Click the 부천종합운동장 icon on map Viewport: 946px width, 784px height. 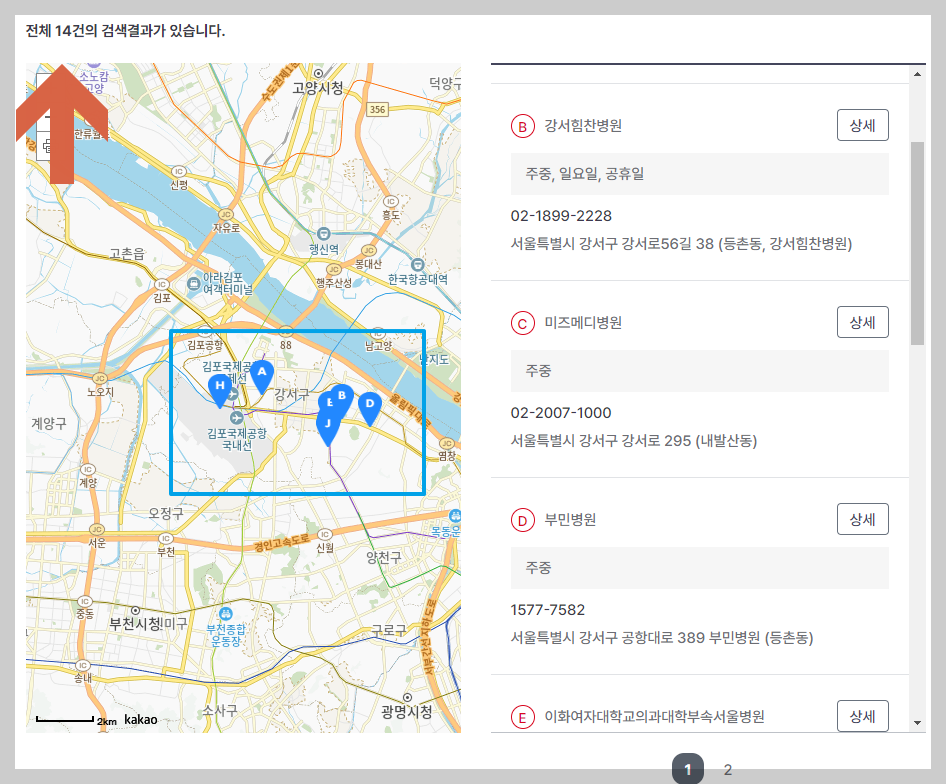click(226, 614)
